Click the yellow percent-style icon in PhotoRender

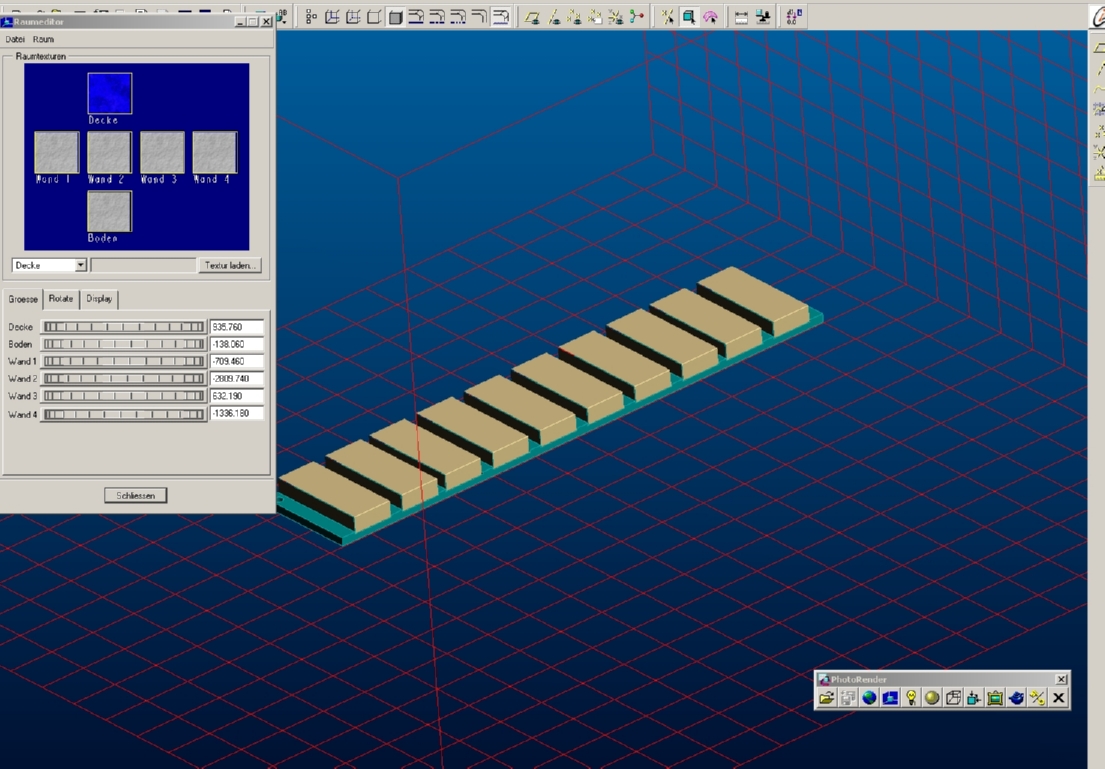point(1037,698)
